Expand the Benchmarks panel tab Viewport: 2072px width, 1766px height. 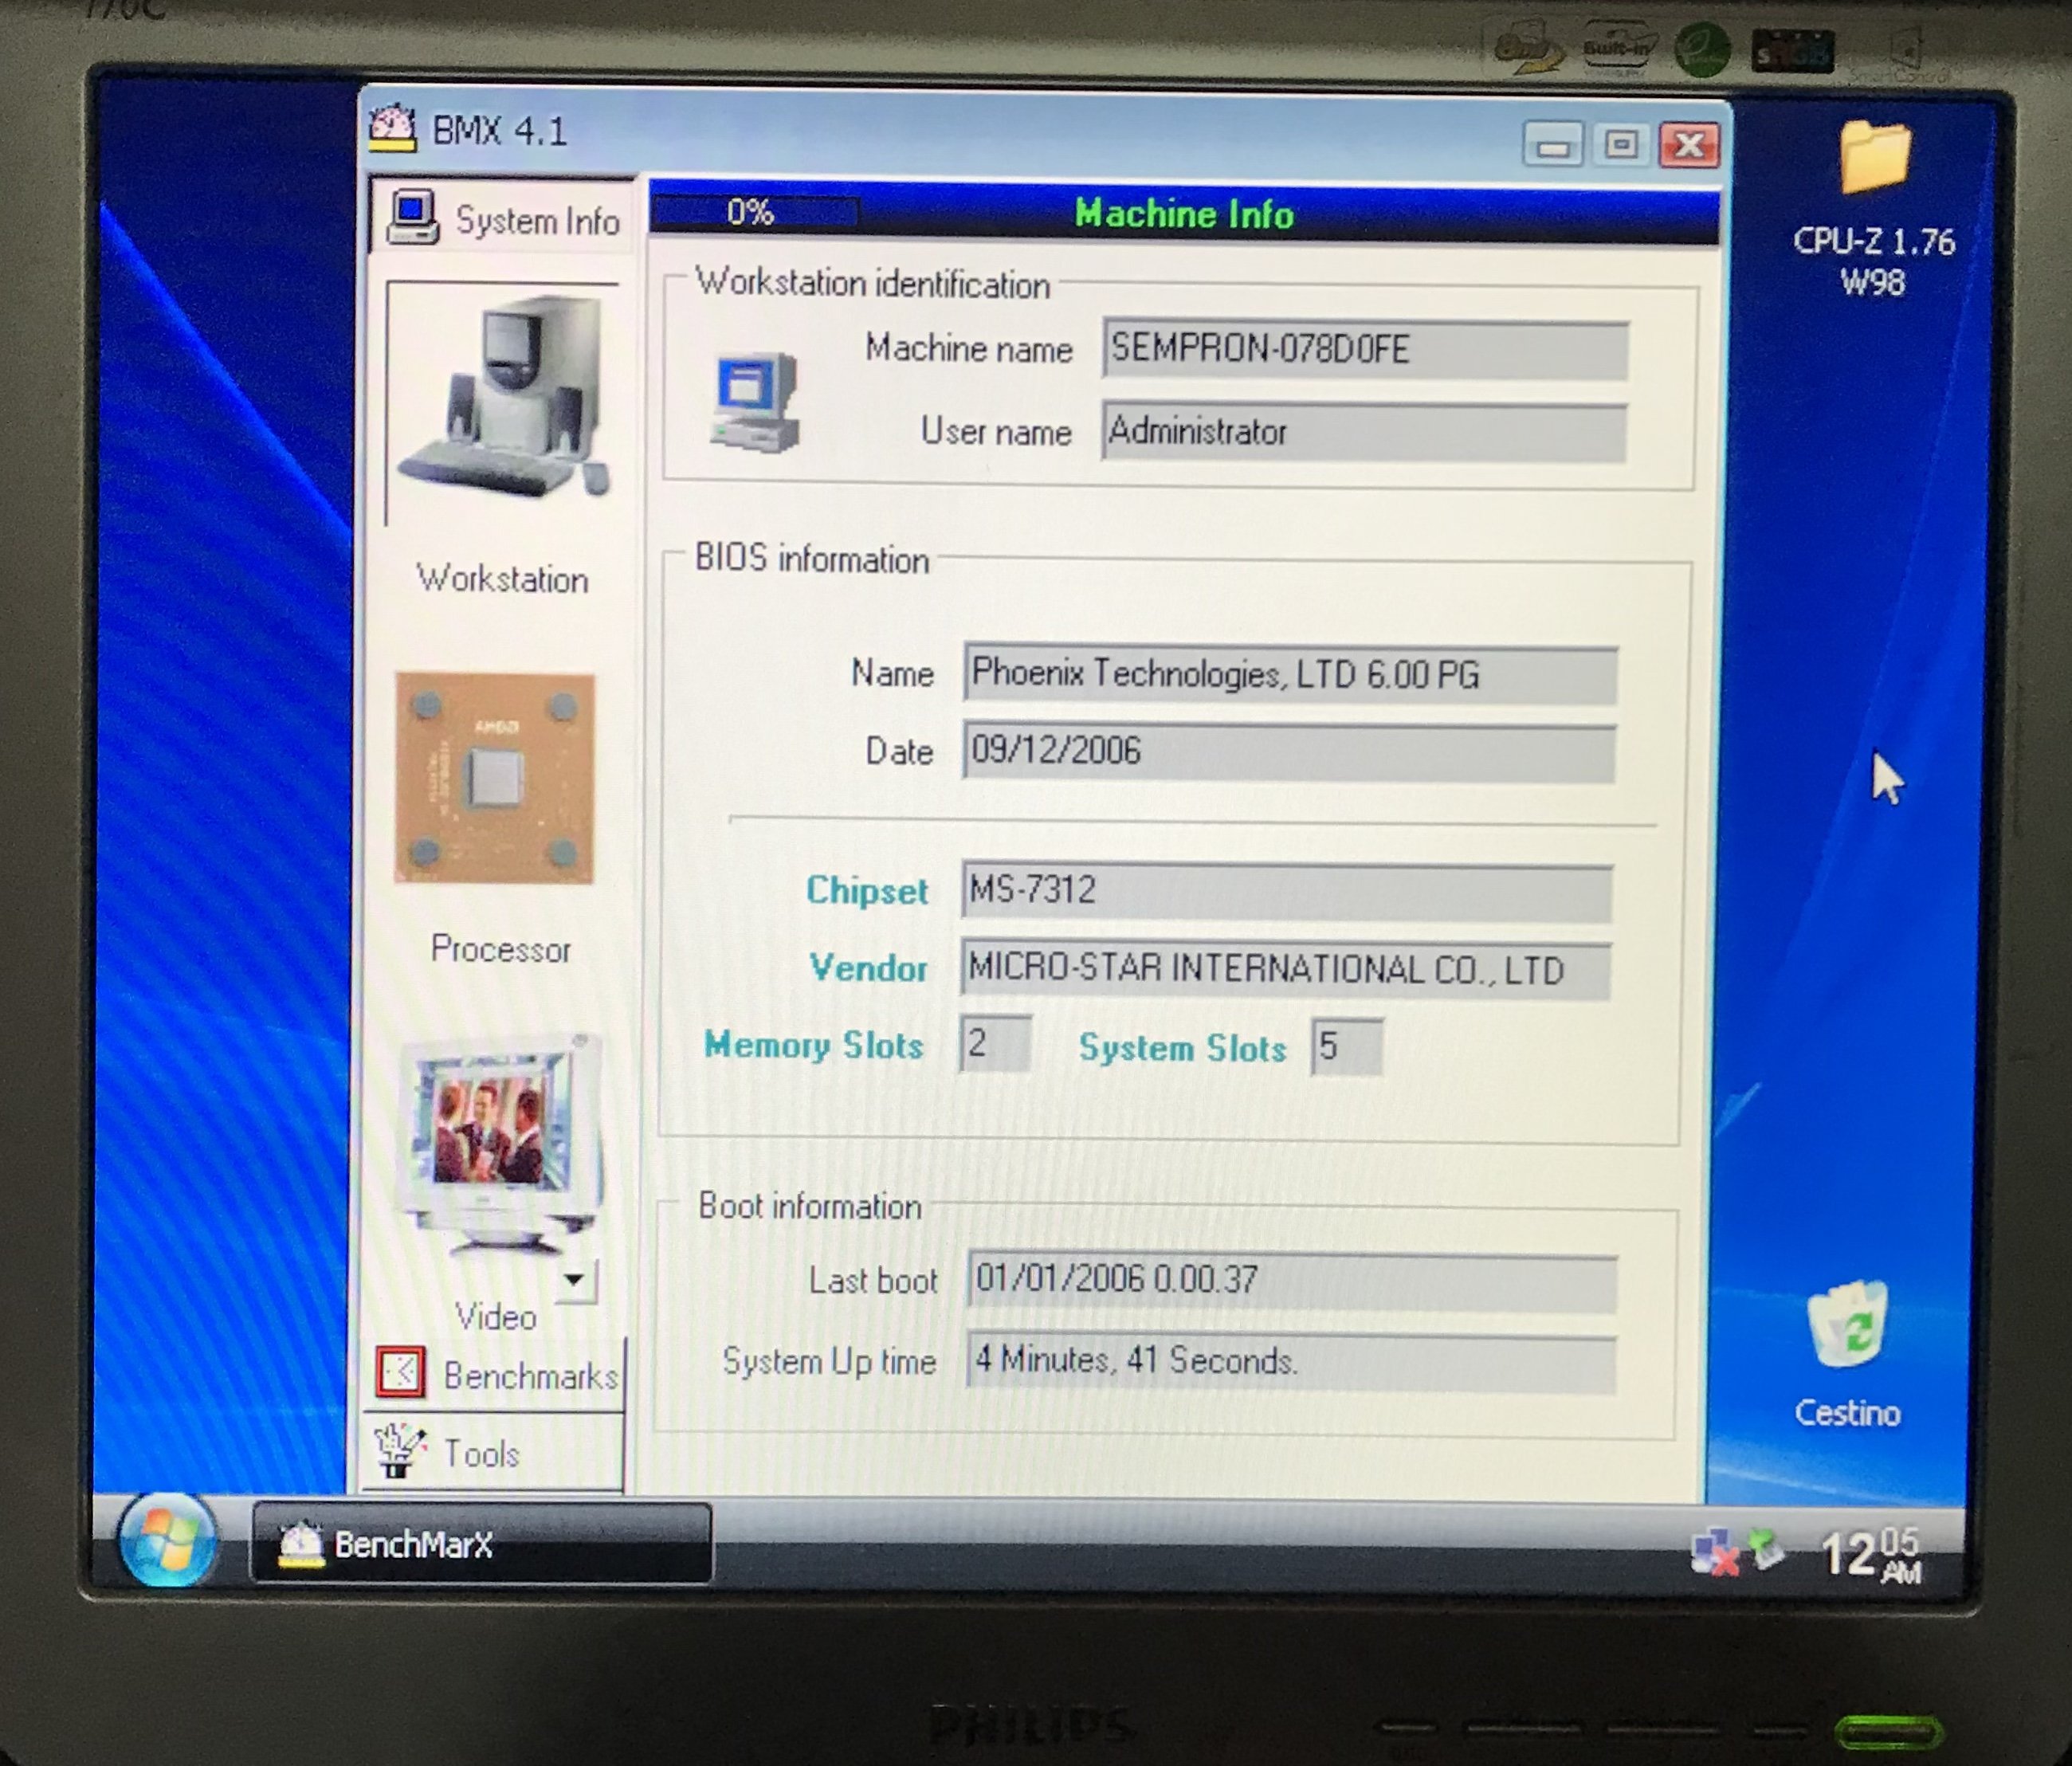[x=530, y=1376]
